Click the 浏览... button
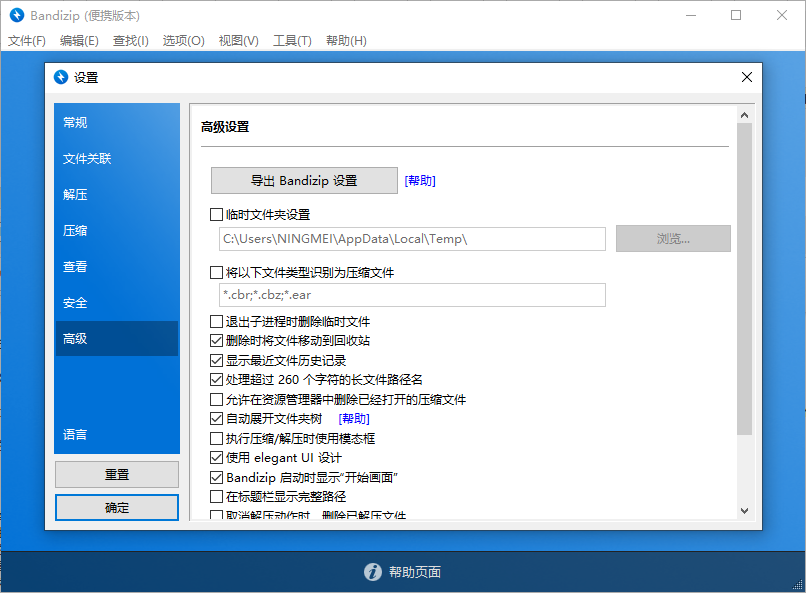The image size is (806, 593). (673, 238)
